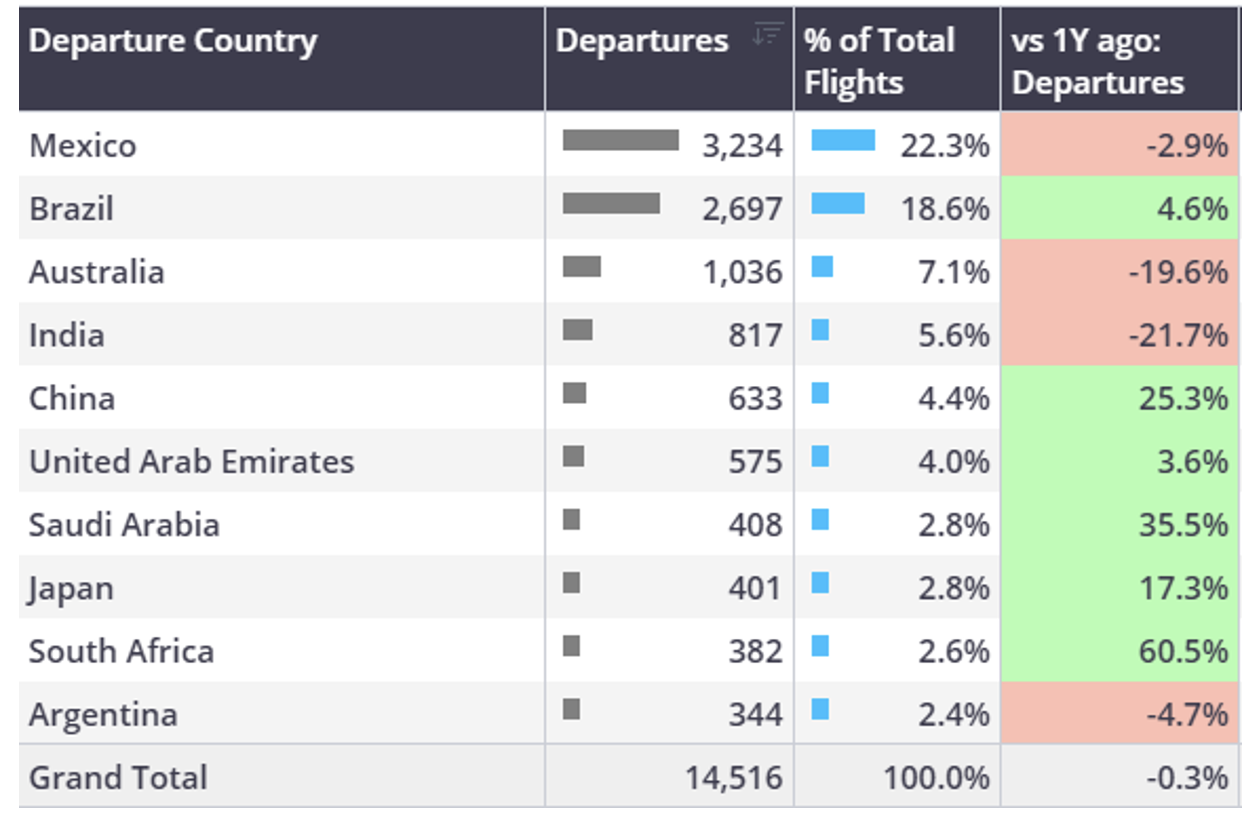Click the sort icon in Departures header
The height and width of the screenshot is (816, 1258).
click(767, 34)
